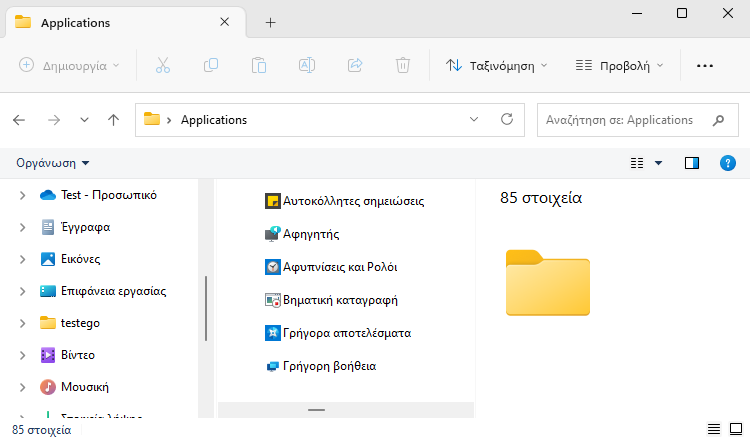Expand the Μουσική tree node

tap(22, 387)
